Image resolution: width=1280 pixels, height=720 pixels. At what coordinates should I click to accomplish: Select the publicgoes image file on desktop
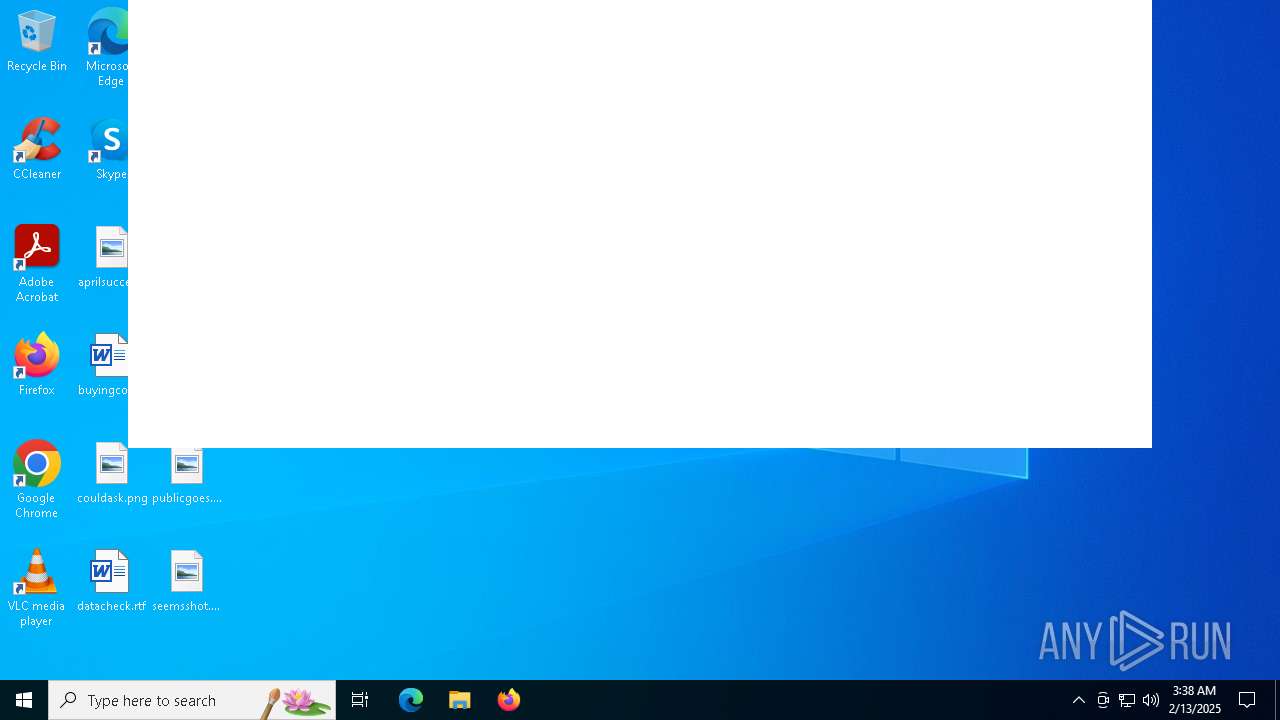pos(187,478)
